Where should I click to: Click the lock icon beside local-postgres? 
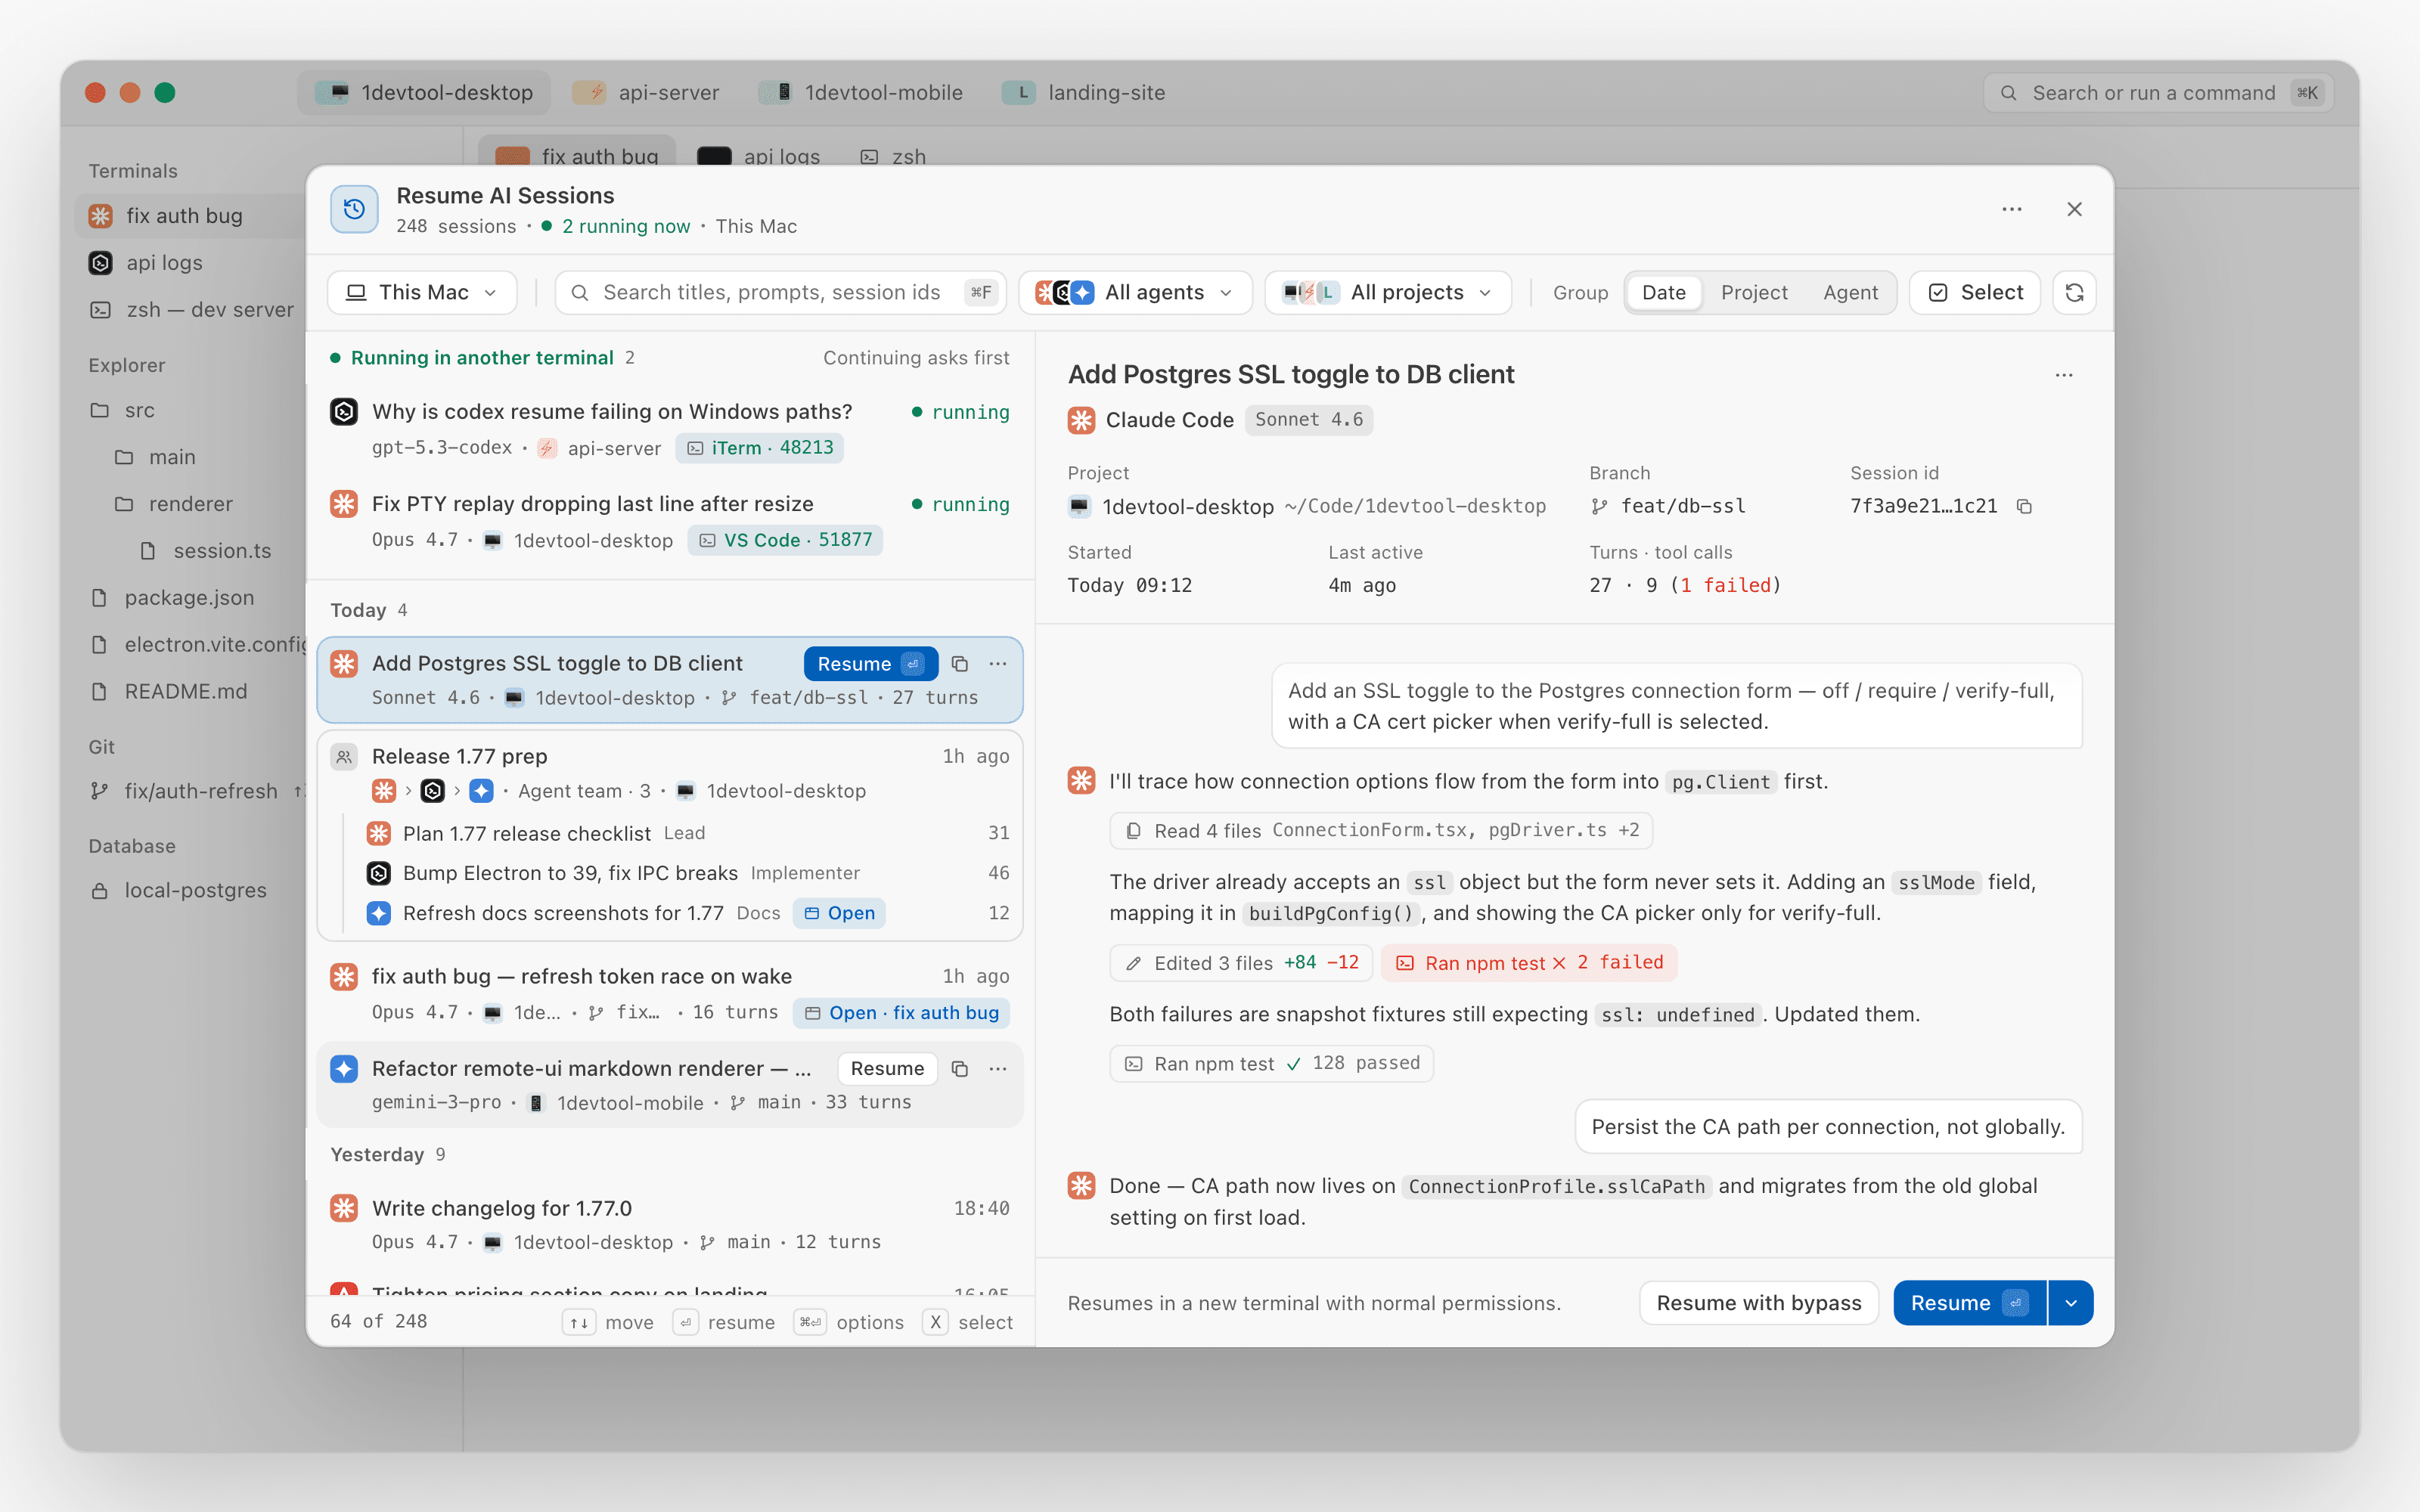[100, 890]
